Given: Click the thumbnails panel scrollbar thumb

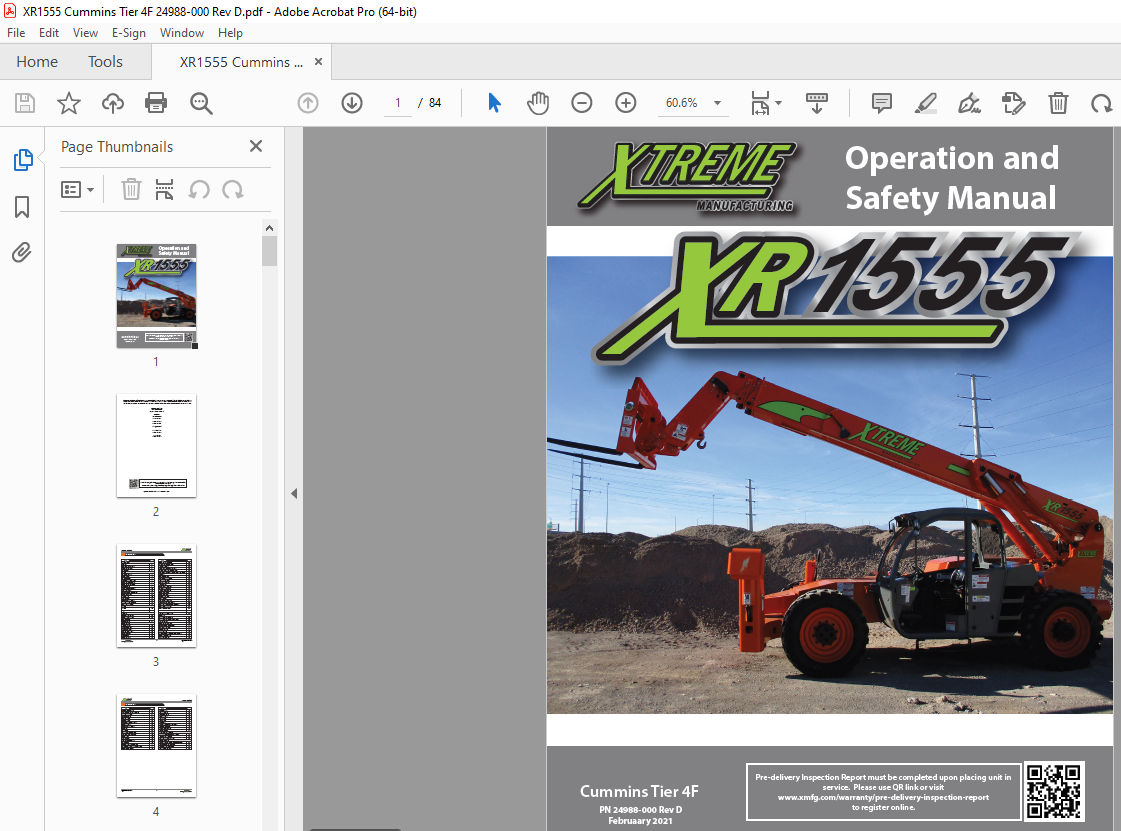Looking at the screenshot, I should click(x=270, y=251).
